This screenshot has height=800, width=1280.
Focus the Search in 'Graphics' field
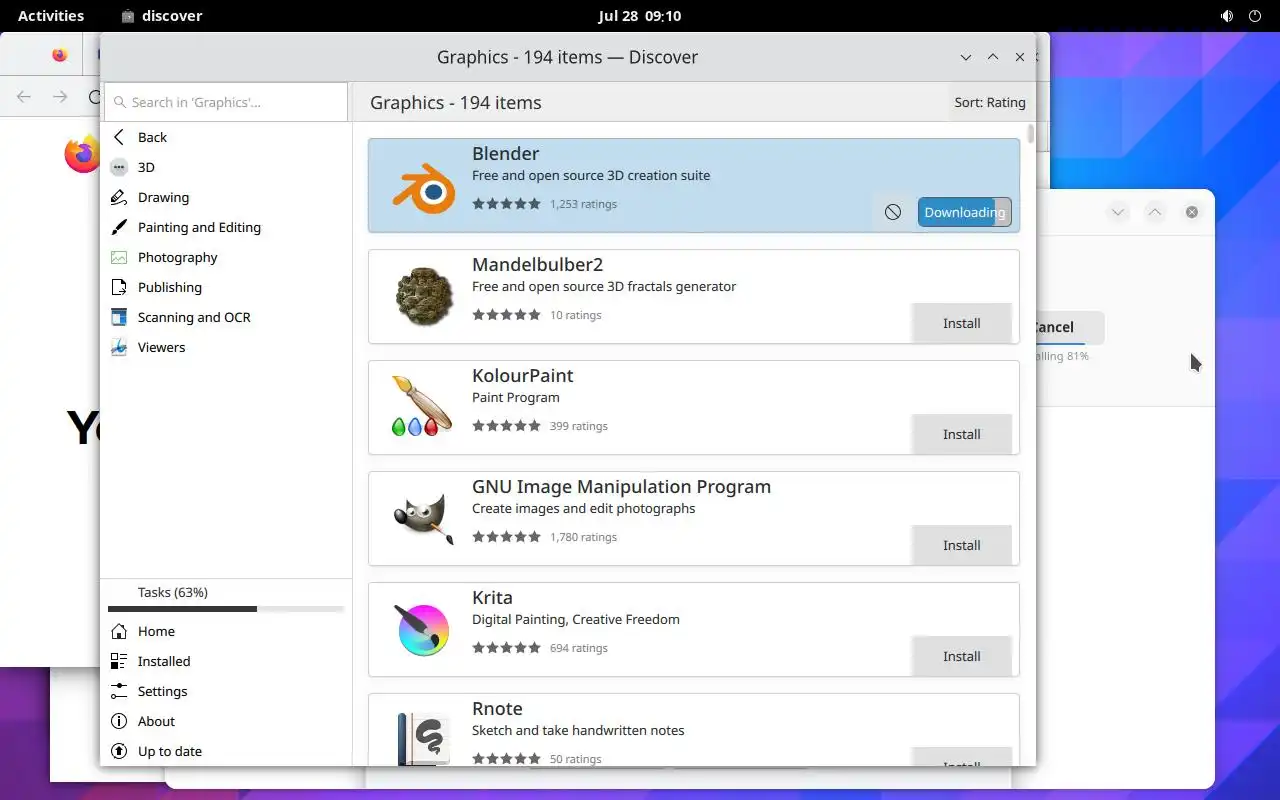point(226,102)
